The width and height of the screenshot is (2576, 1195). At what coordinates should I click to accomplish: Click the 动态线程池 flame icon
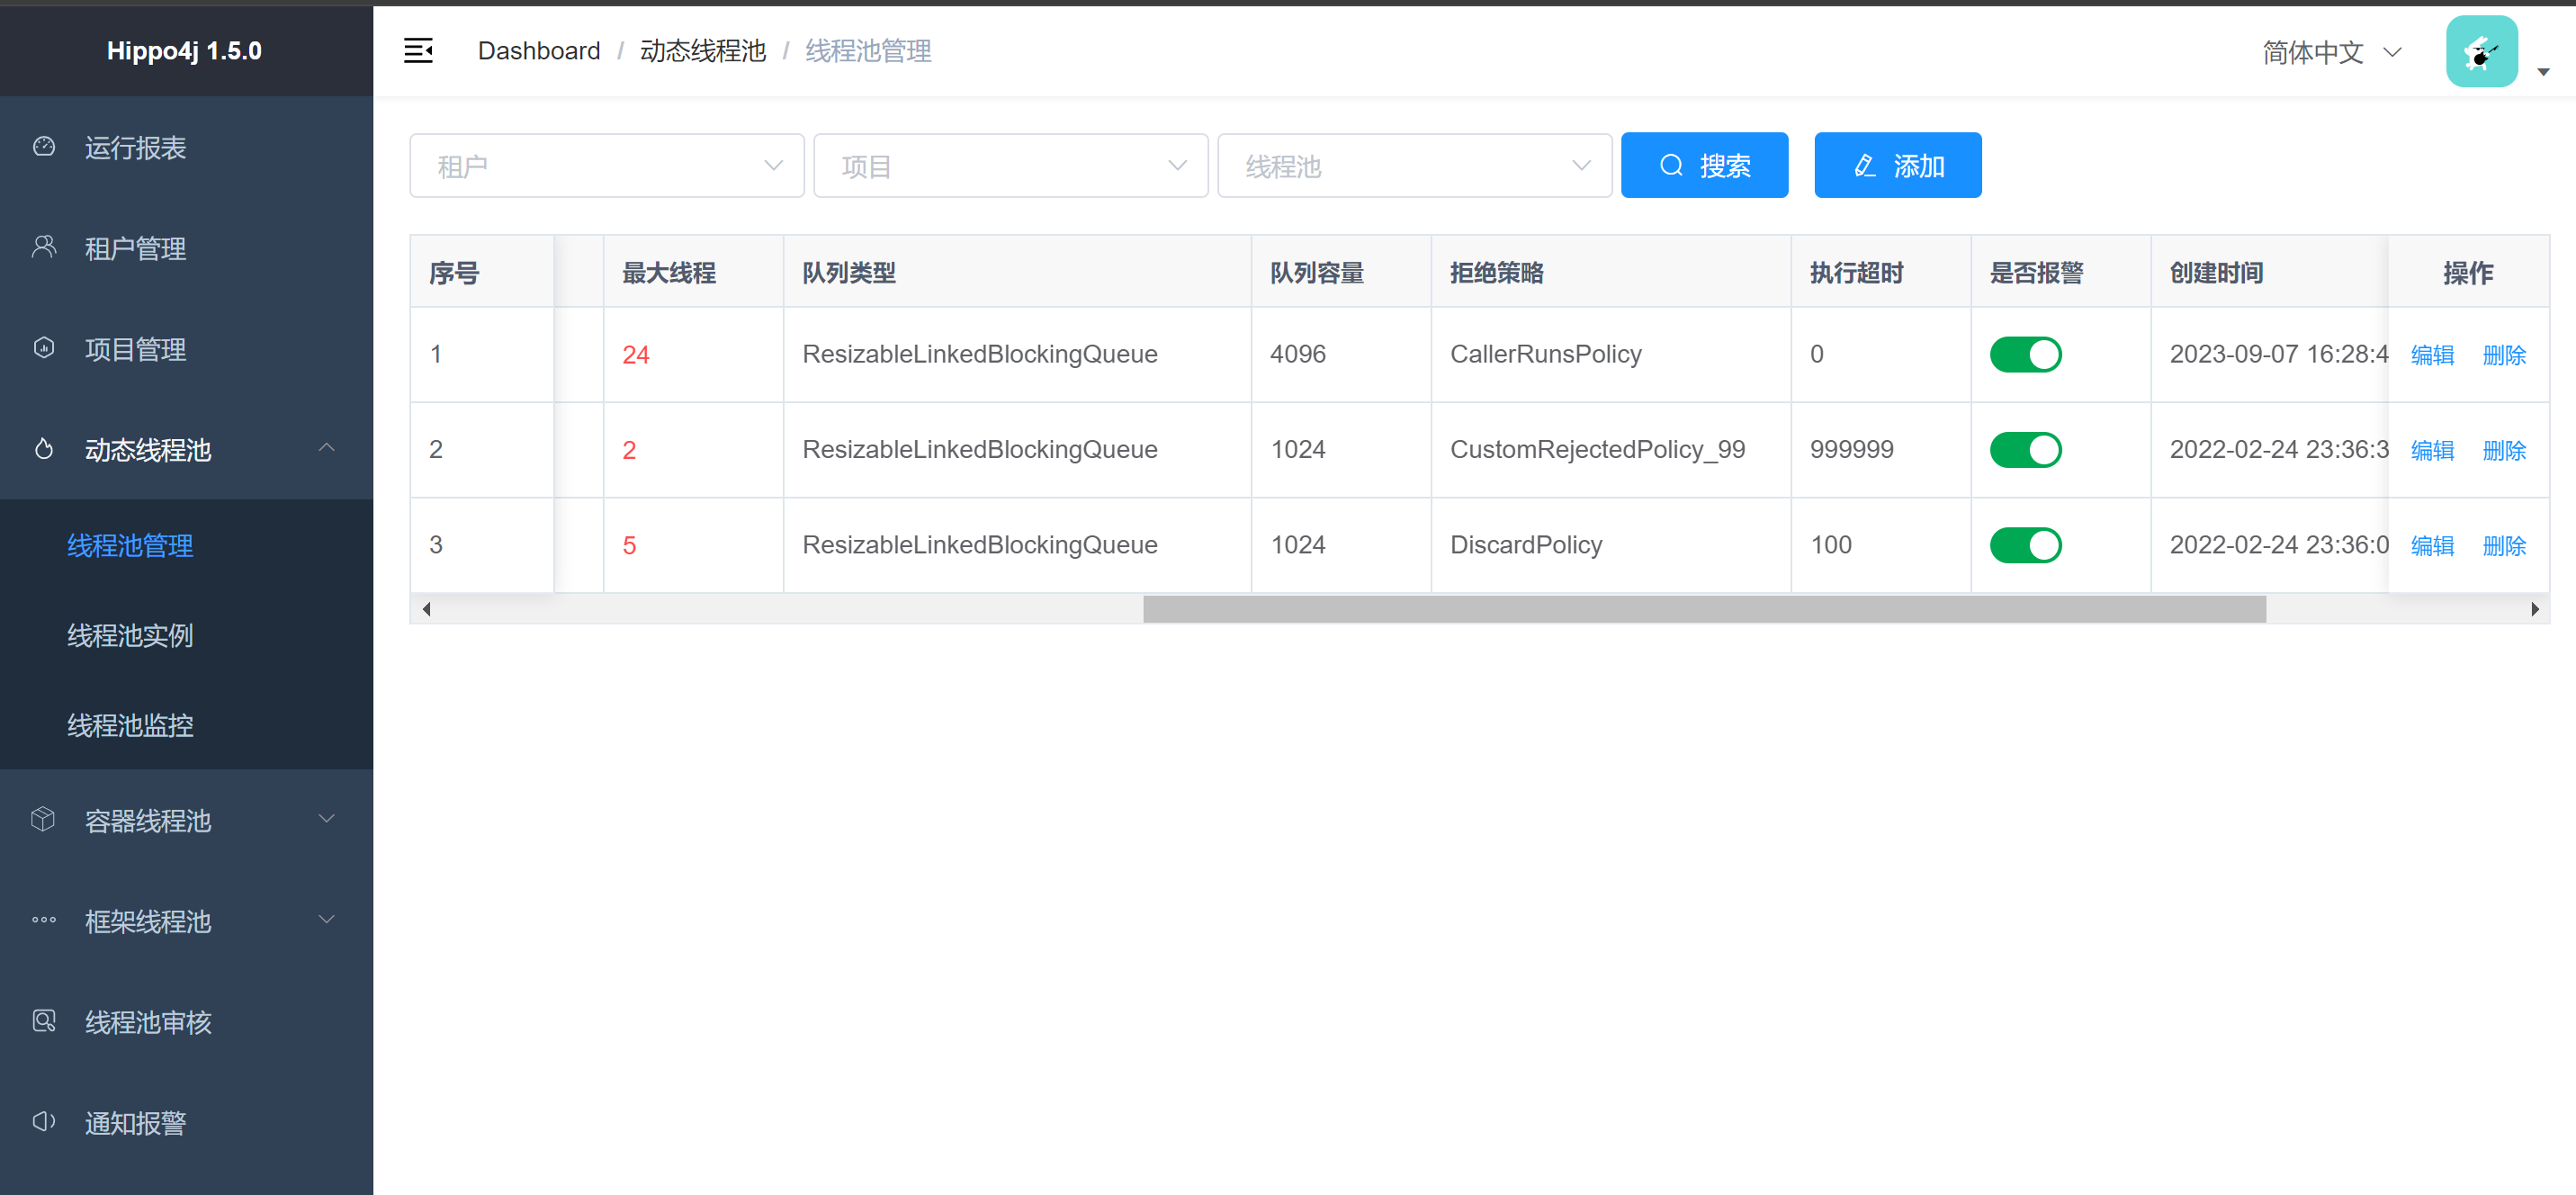coord(44,449)
